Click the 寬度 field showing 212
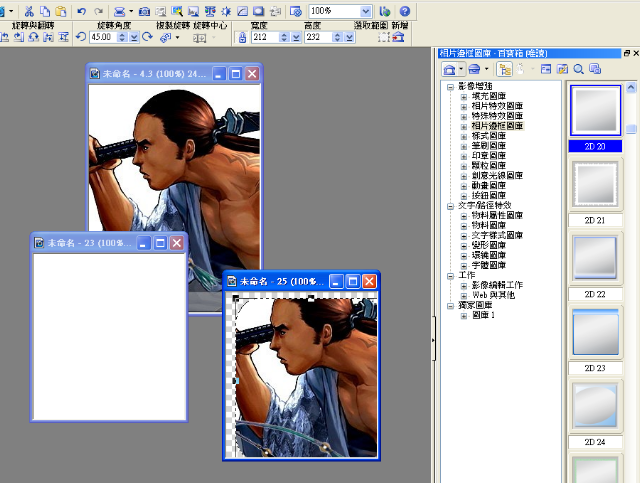The width and height of the screenshot is (640, 483). click(x=265, y=37)
